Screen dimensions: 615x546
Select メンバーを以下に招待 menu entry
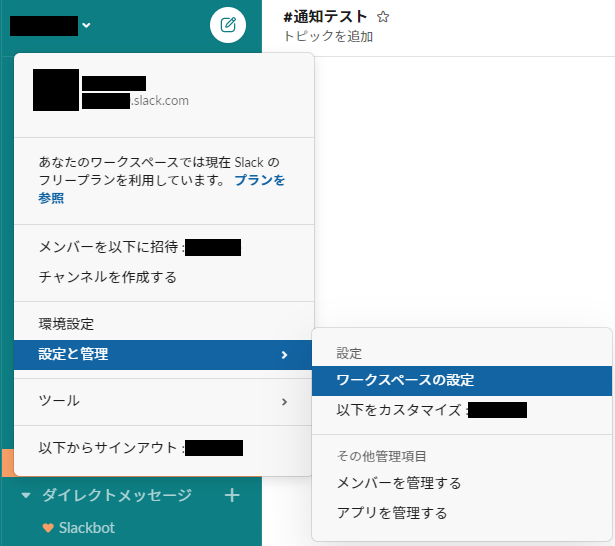pos(164,247)
